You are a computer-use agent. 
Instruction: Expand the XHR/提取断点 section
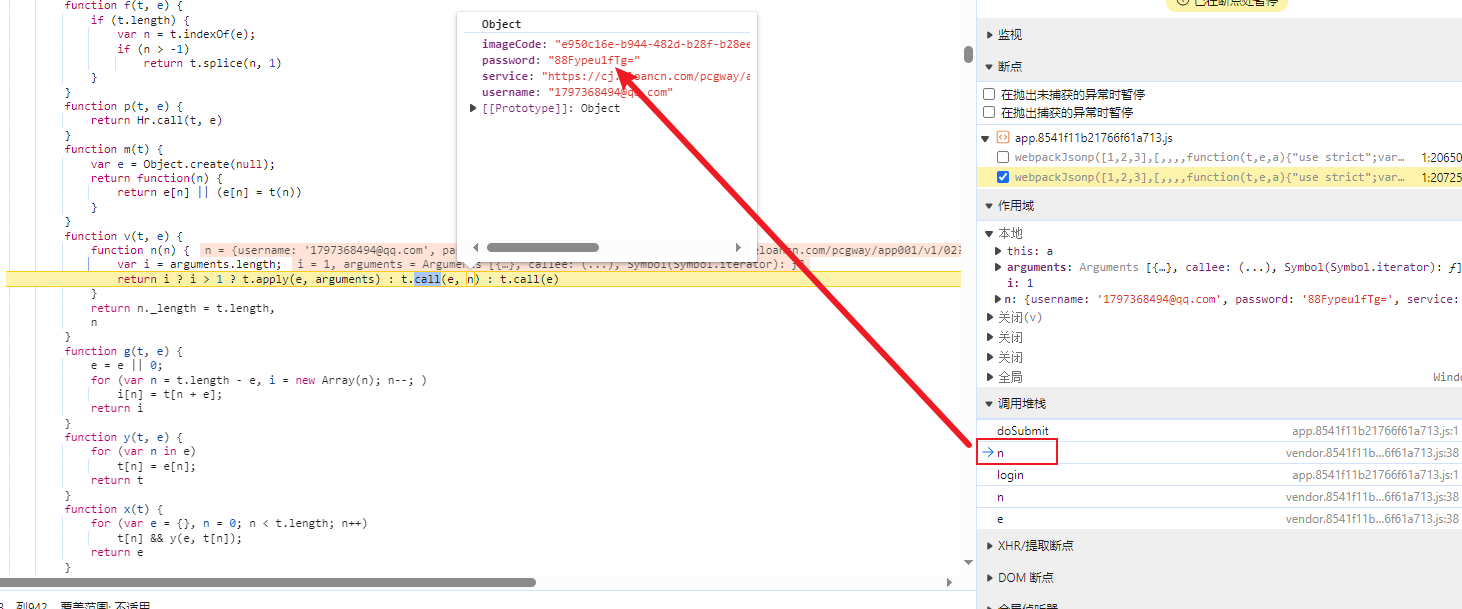coord(988,546)
